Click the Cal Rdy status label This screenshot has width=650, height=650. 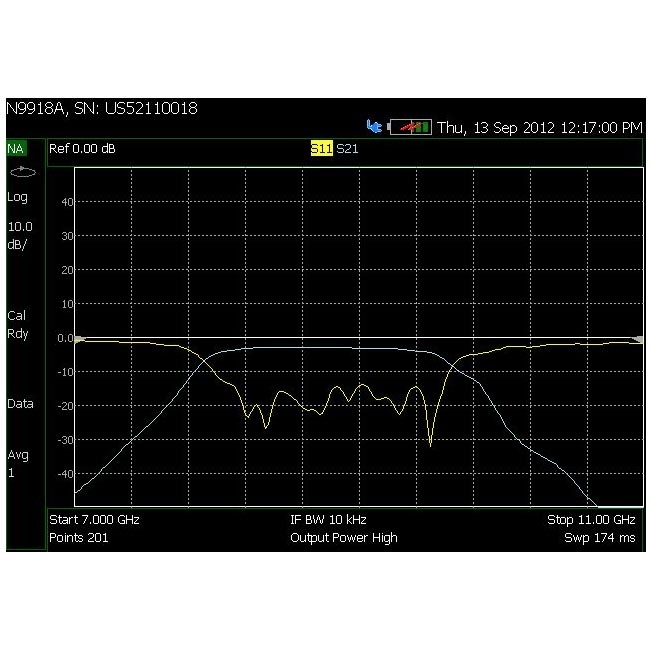(x=18, y=324)
